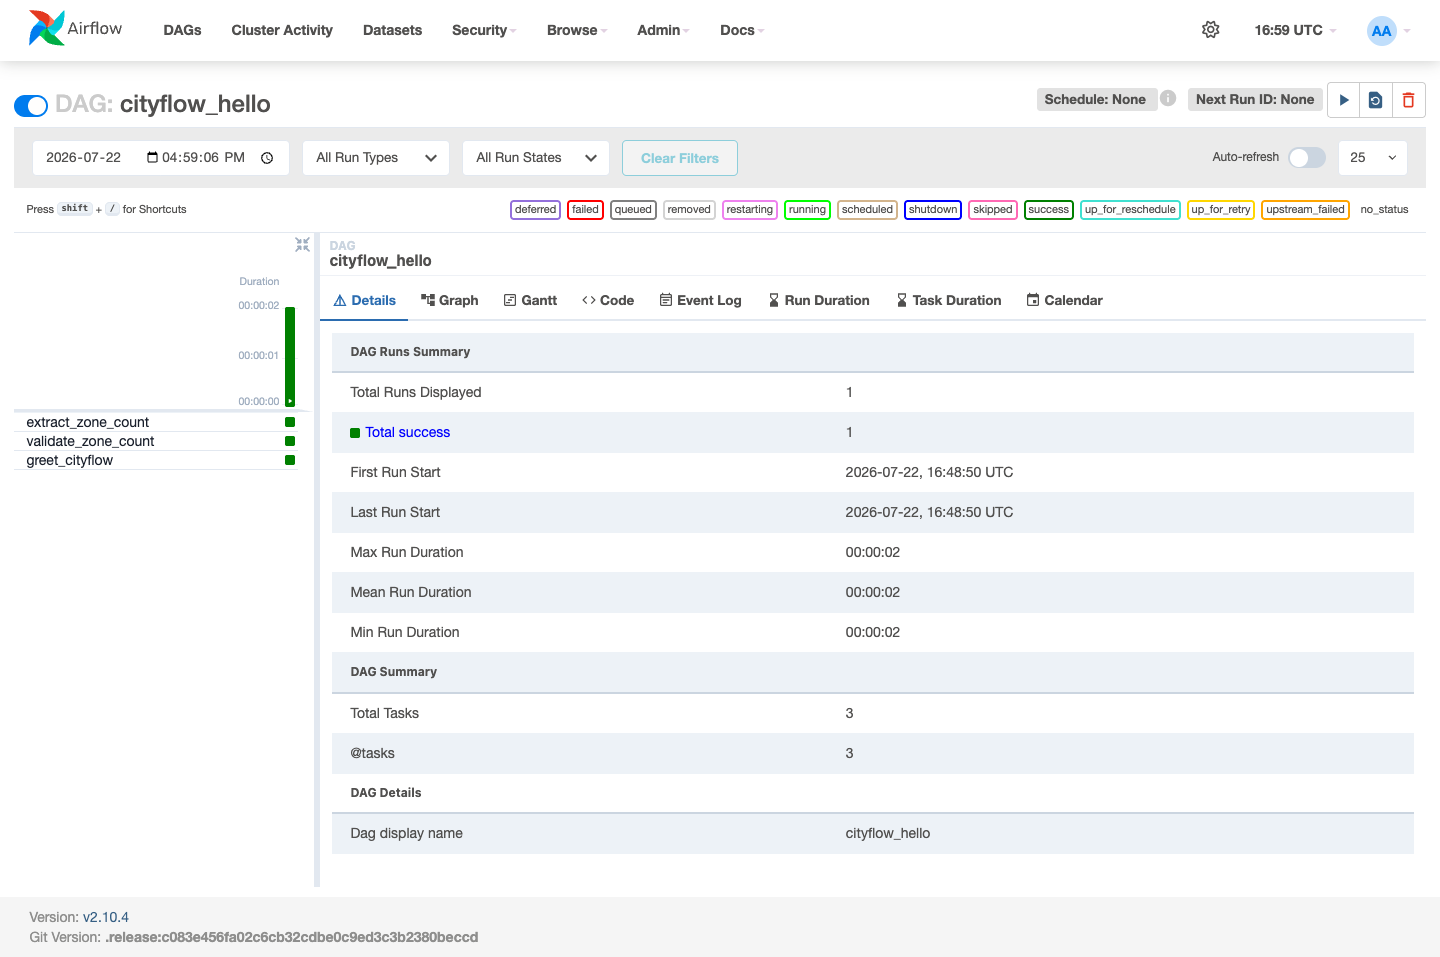This screenshot has width=1440, height=957.
Task: Go to the DAGs page
Action: tap(182, 30)
